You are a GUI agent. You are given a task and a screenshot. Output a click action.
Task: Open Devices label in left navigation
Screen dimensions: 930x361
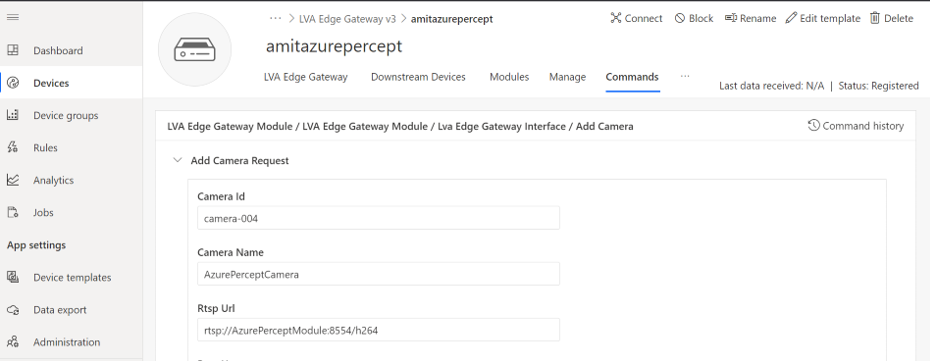click(x=51, y=83)
